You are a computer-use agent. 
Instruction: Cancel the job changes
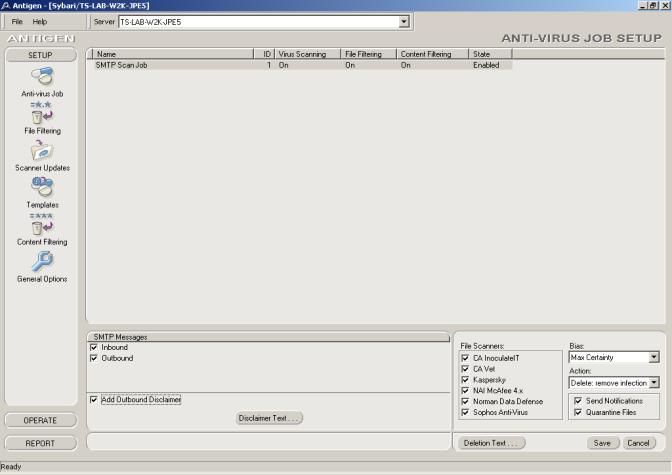click(639, 443)
